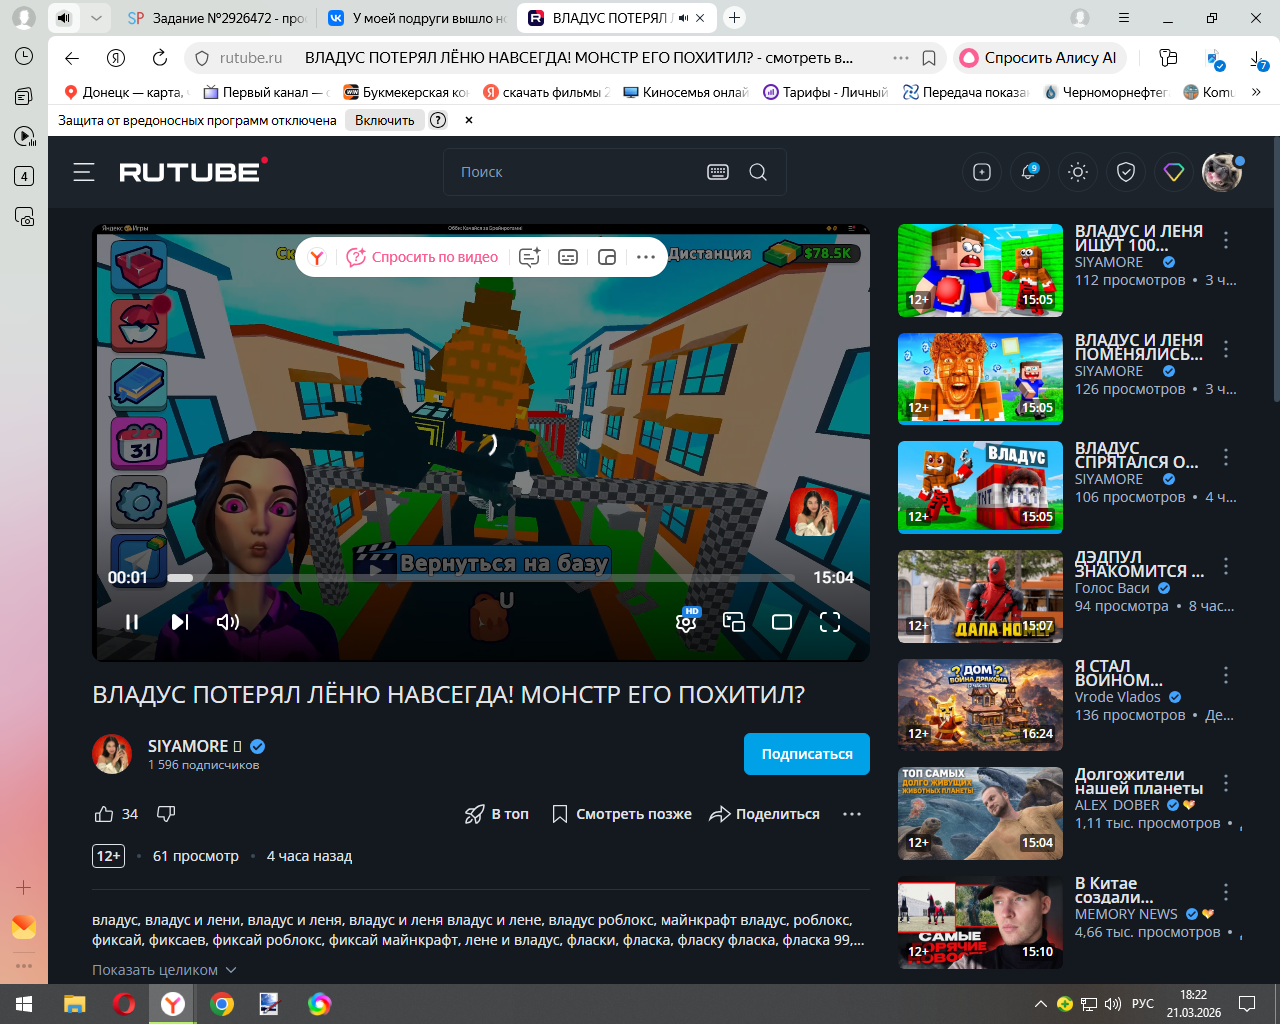Open ВЛАДУС И ЛЕНЯ ПОМЕНЯЛИСЬ video thumbnail
This screenshot has height=1024, width=1280.
(x=980, y=379)
